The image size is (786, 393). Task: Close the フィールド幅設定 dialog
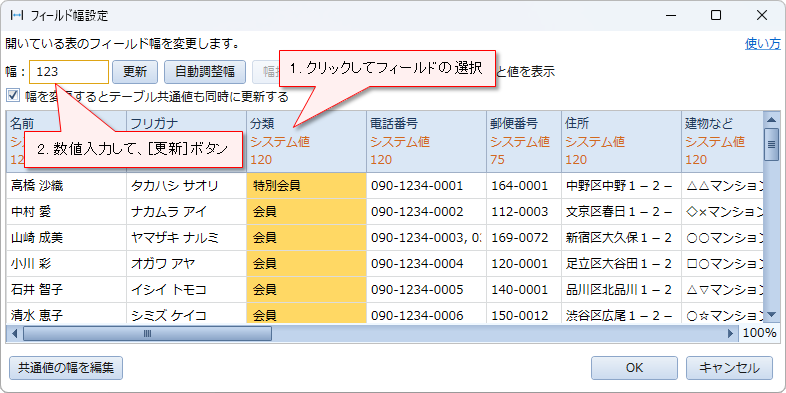tap(762, 16)
